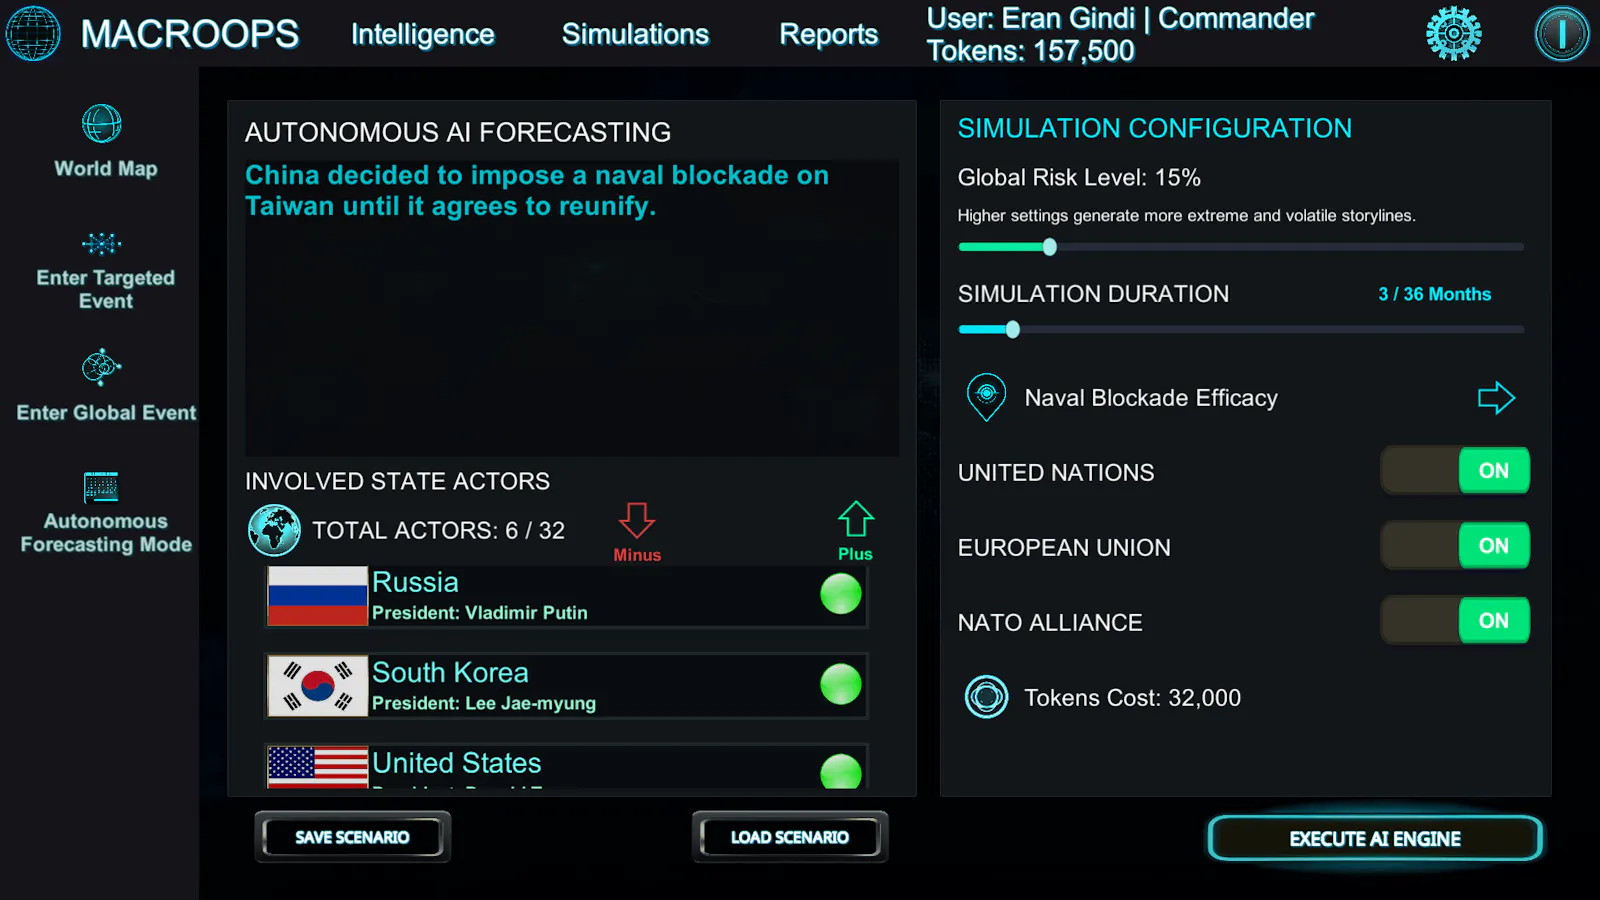The image size is (1600, 900).
Task: Click the Global Risk Level slider handle
Action: pos(1049,247)
